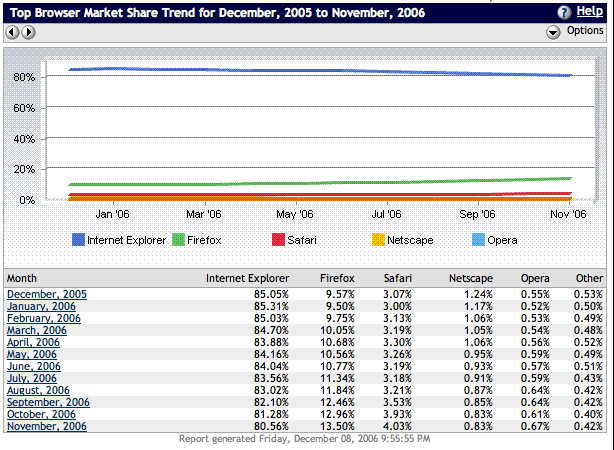
Task: Select the 85.31% Internet Explorer value
Action: click(271, 306)
